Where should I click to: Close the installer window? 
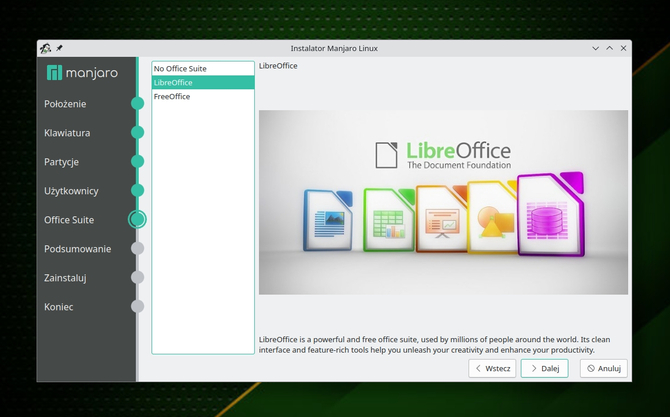pos(623,48)
